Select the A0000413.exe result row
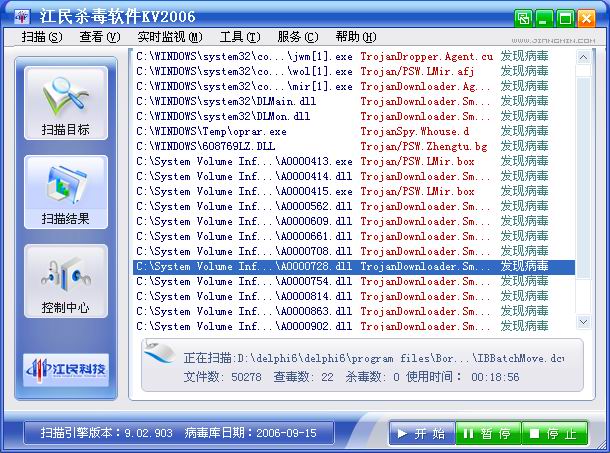This screenshot has height=453, width=610. (x=354, y=162)
